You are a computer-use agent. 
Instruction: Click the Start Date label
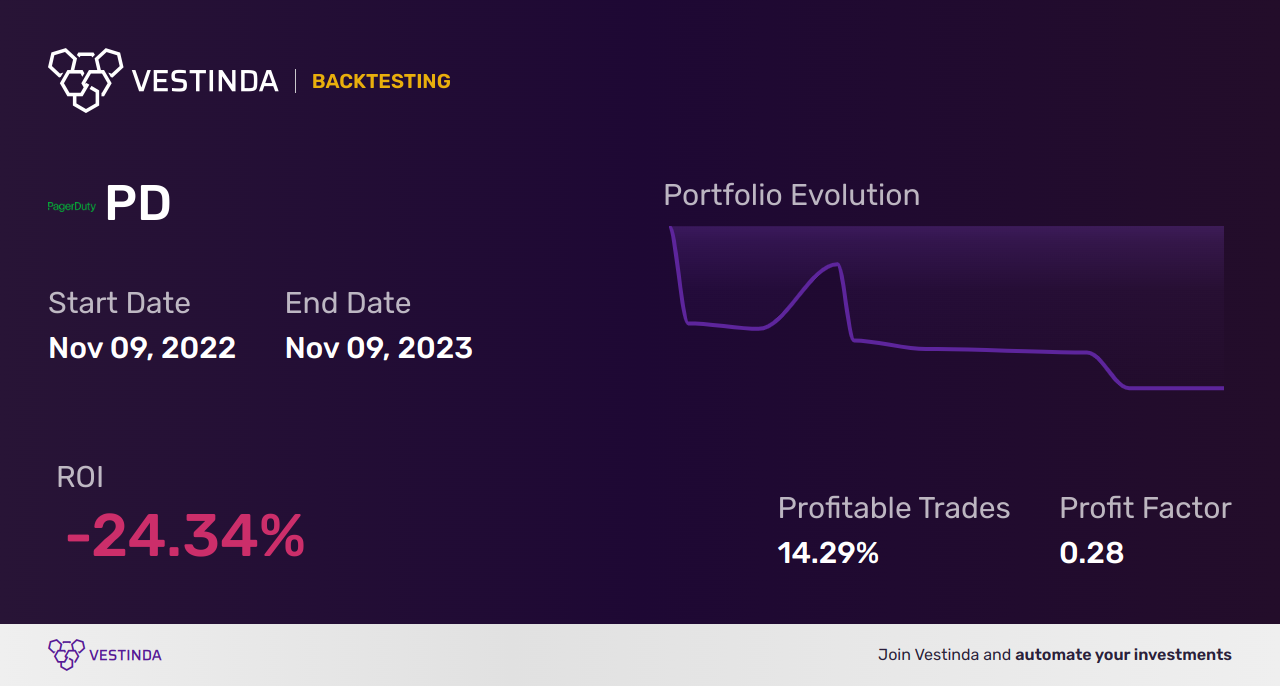coord(119,303)
